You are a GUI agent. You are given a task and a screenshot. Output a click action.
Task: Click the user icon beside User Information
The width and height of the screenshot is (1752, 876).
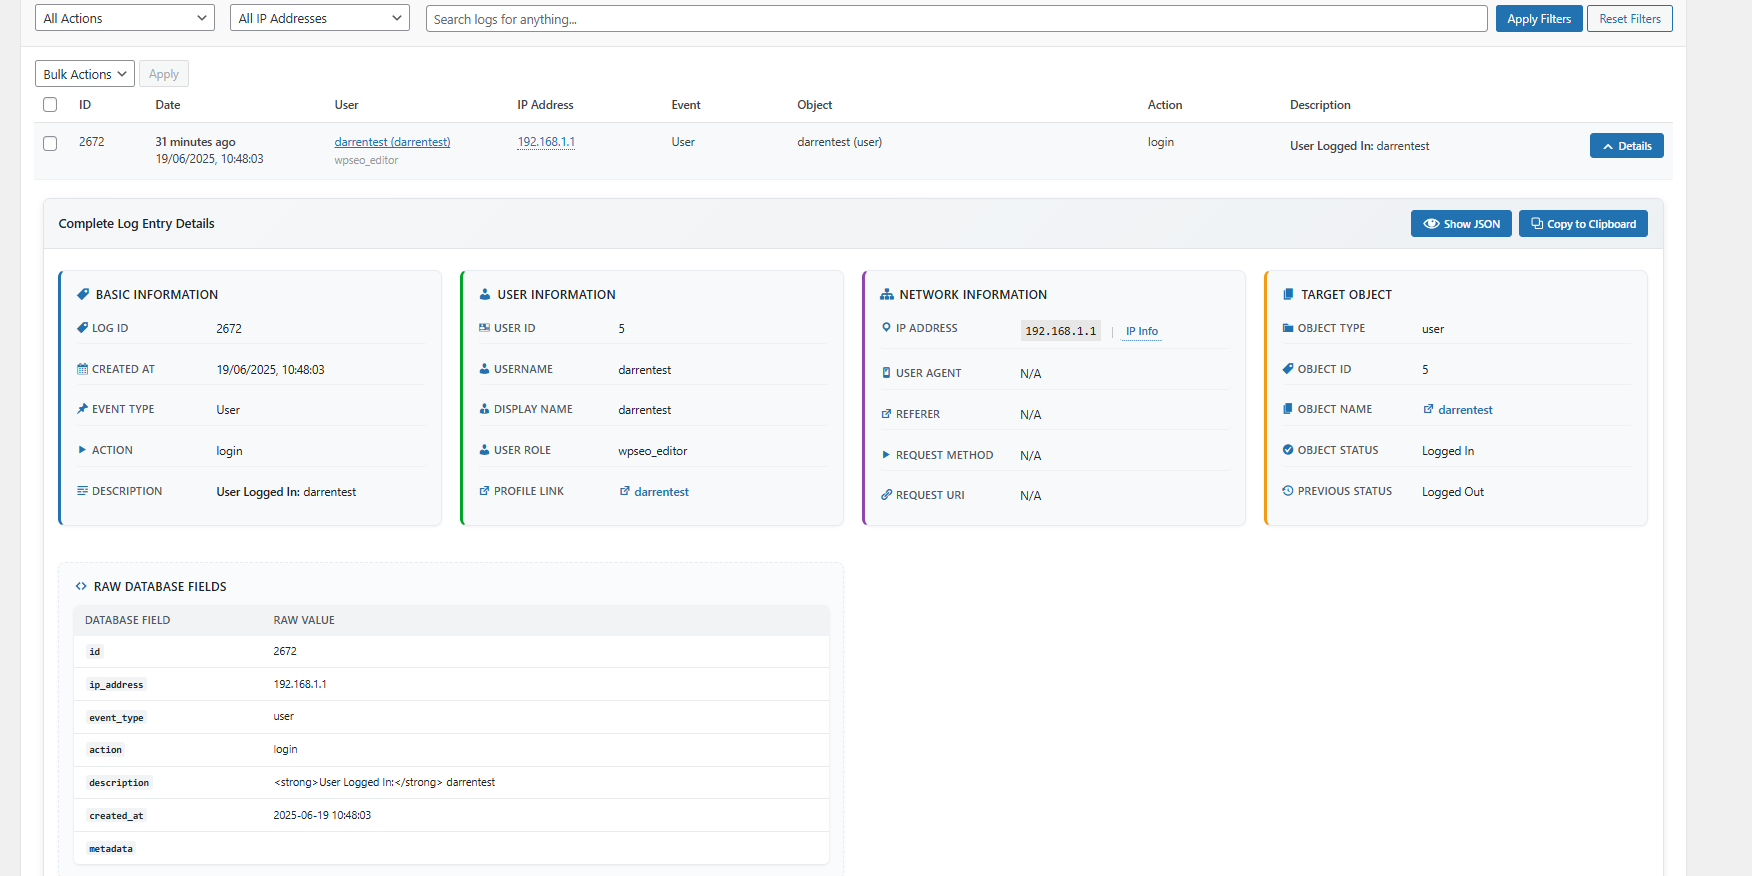coord(485,295)
